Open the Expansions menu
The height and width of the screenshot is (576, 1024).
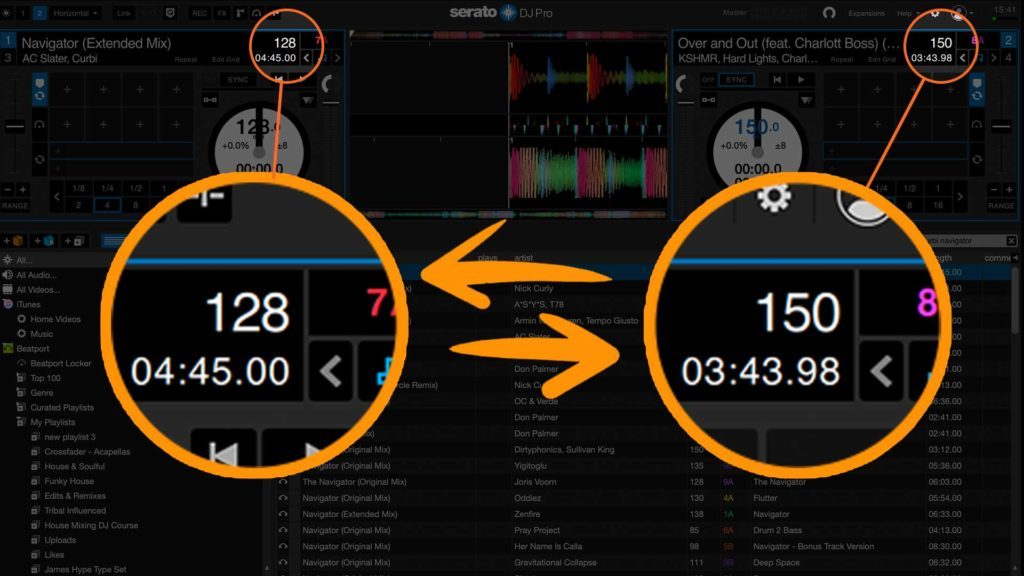tap(866, 13)
